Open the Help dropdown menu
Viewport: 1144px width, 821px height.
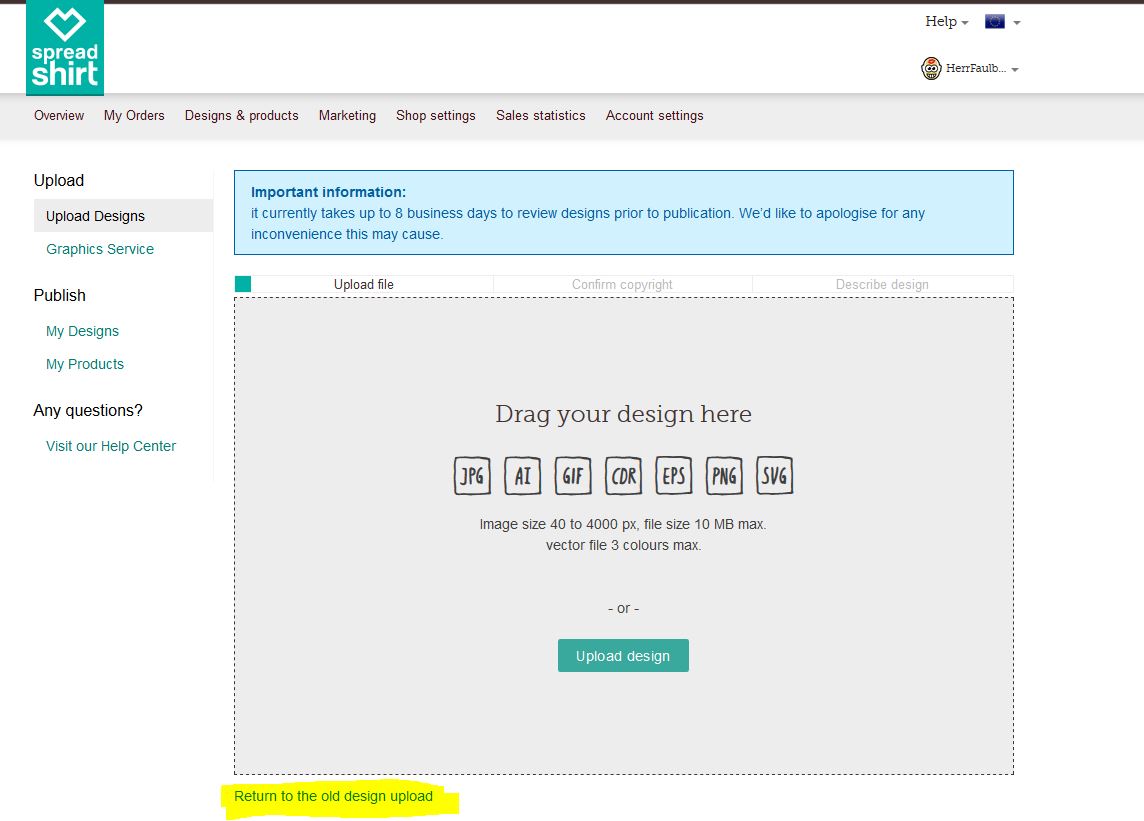coord(946,21)
